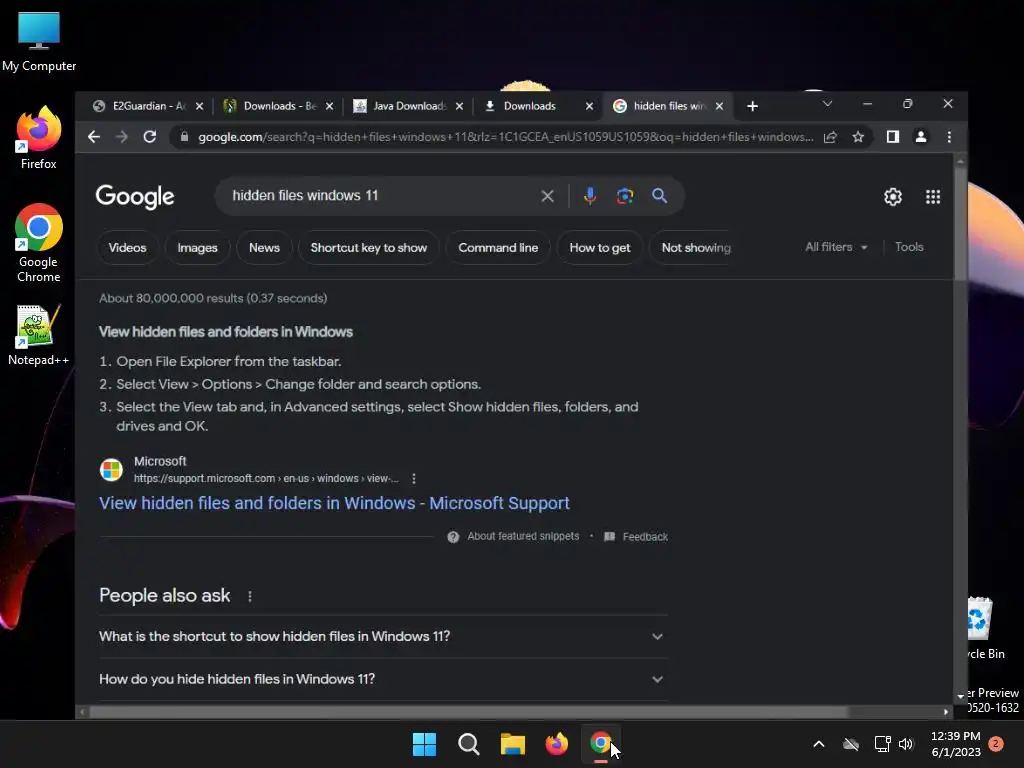Image resolution: width=1024 pixels, height=768 pixels.
Task: Close the Java Downloads tab
Action: [x=459, y=106]
